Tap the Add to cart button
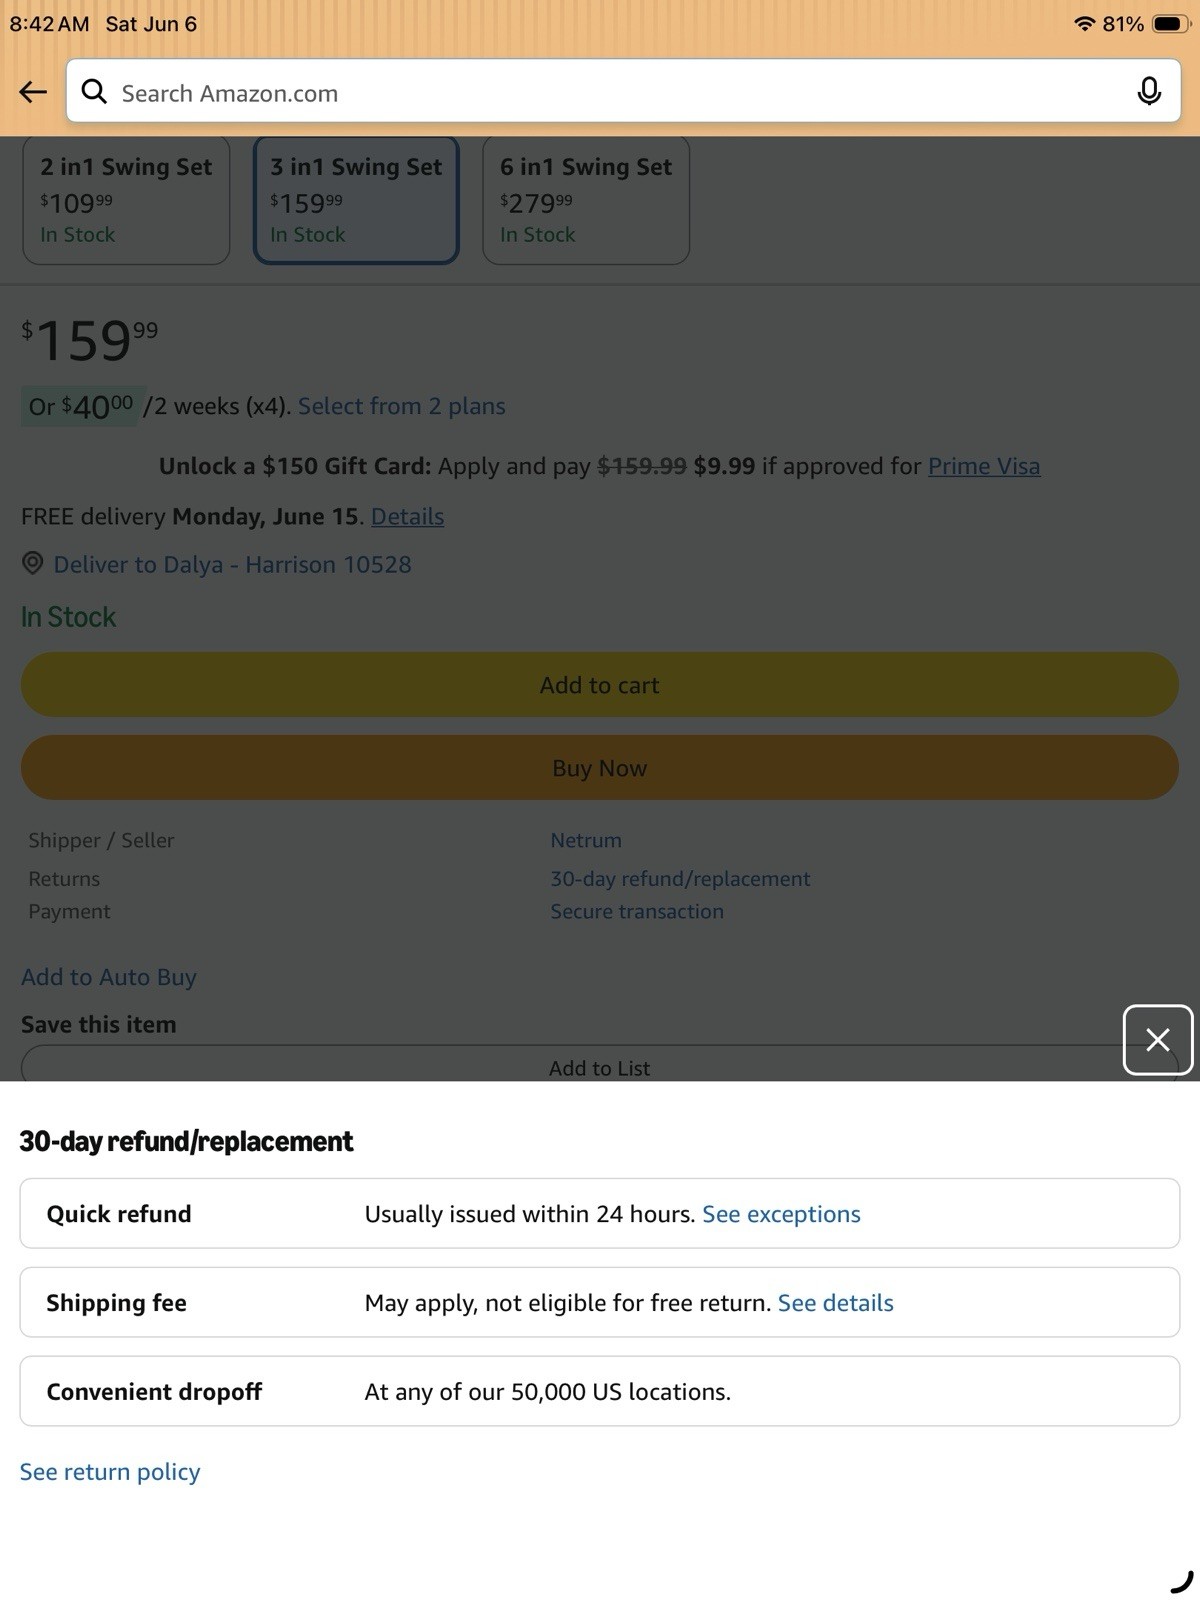Screen dimensions: 1200x1600 (600, 685)
